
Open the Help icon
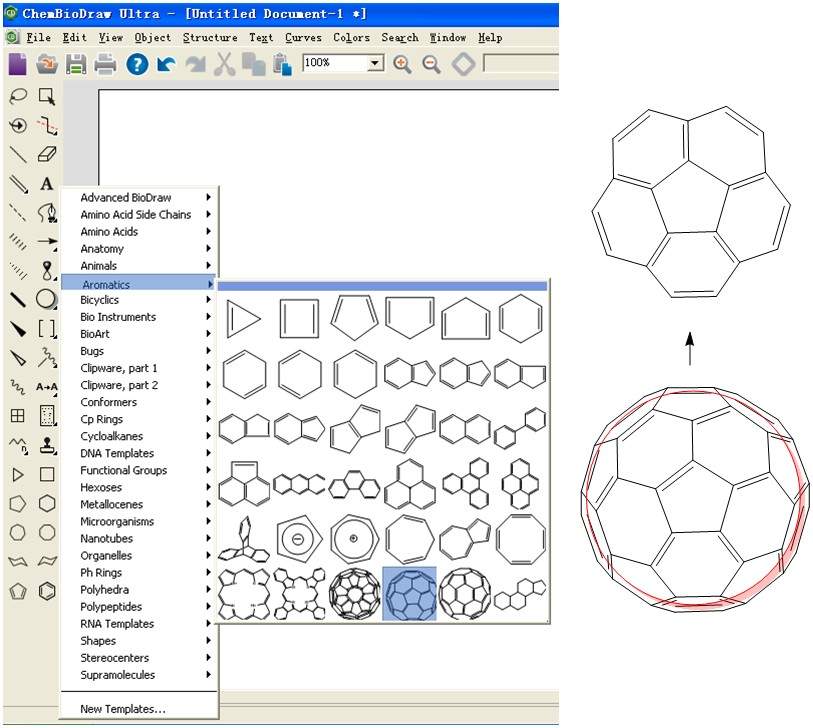(137, 64)
